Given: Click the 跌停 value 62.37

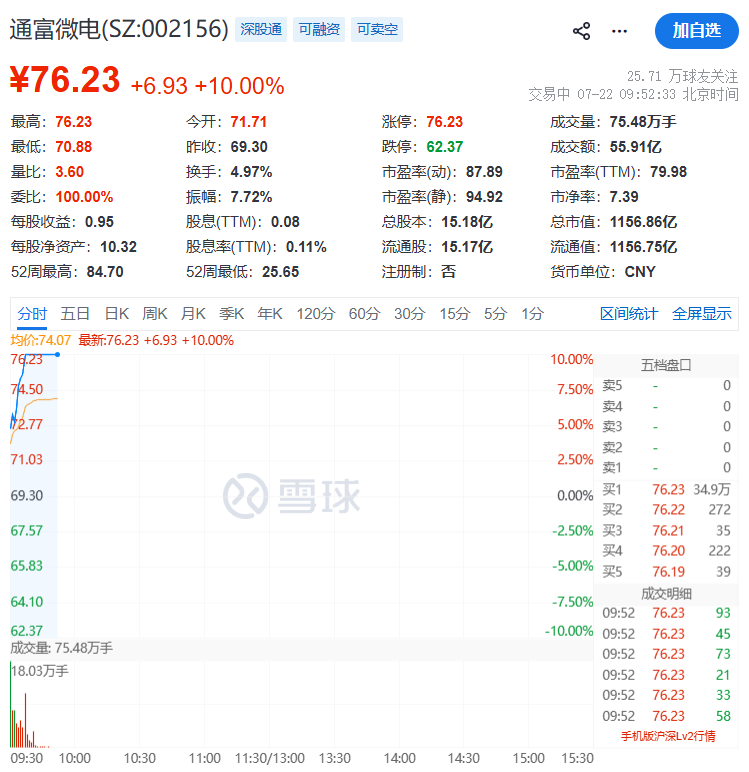Looking at the screenshot, I should pyautogui.click(x=444, y=147).
